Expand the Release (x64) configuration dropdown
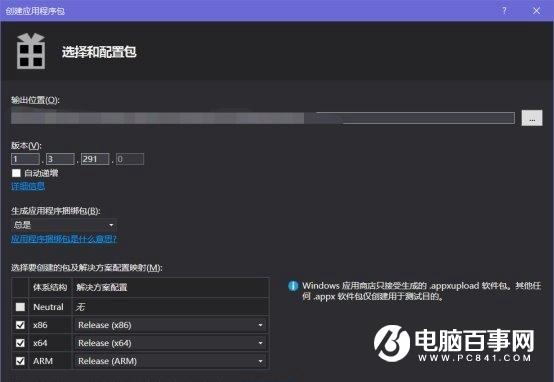Image resolution: width=554 pixels, height=382 pixels. 170,343
